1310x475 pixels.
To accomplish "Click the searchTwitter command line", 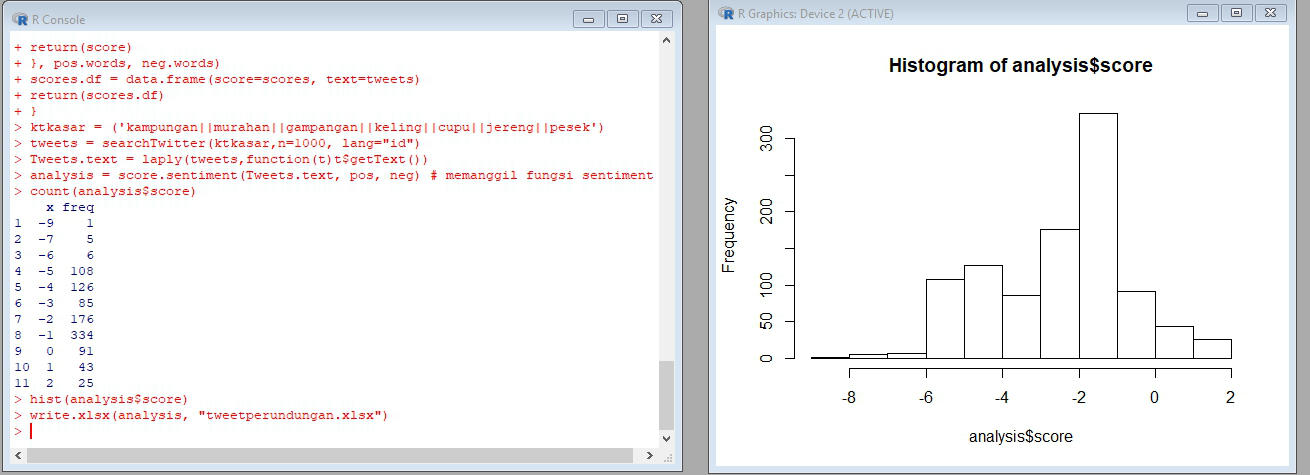I will click(x=217, y=143).
